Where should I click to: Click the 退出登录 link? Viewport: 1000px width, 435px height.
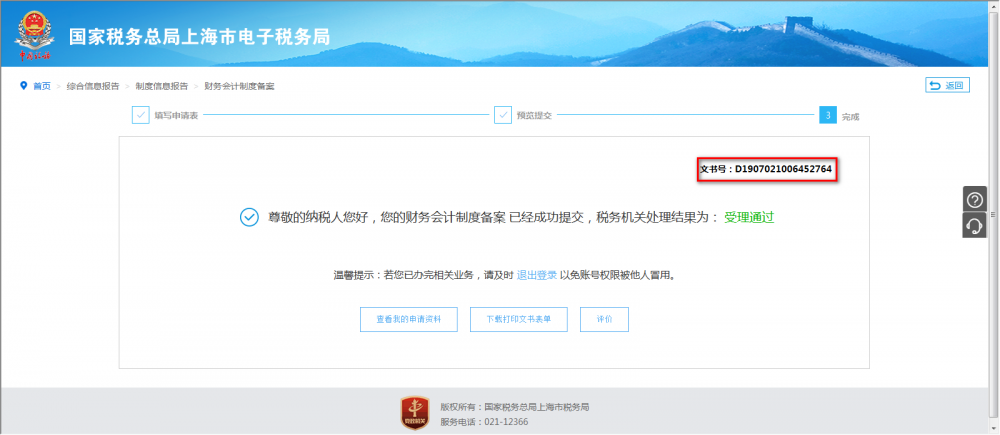pos(537,274)
